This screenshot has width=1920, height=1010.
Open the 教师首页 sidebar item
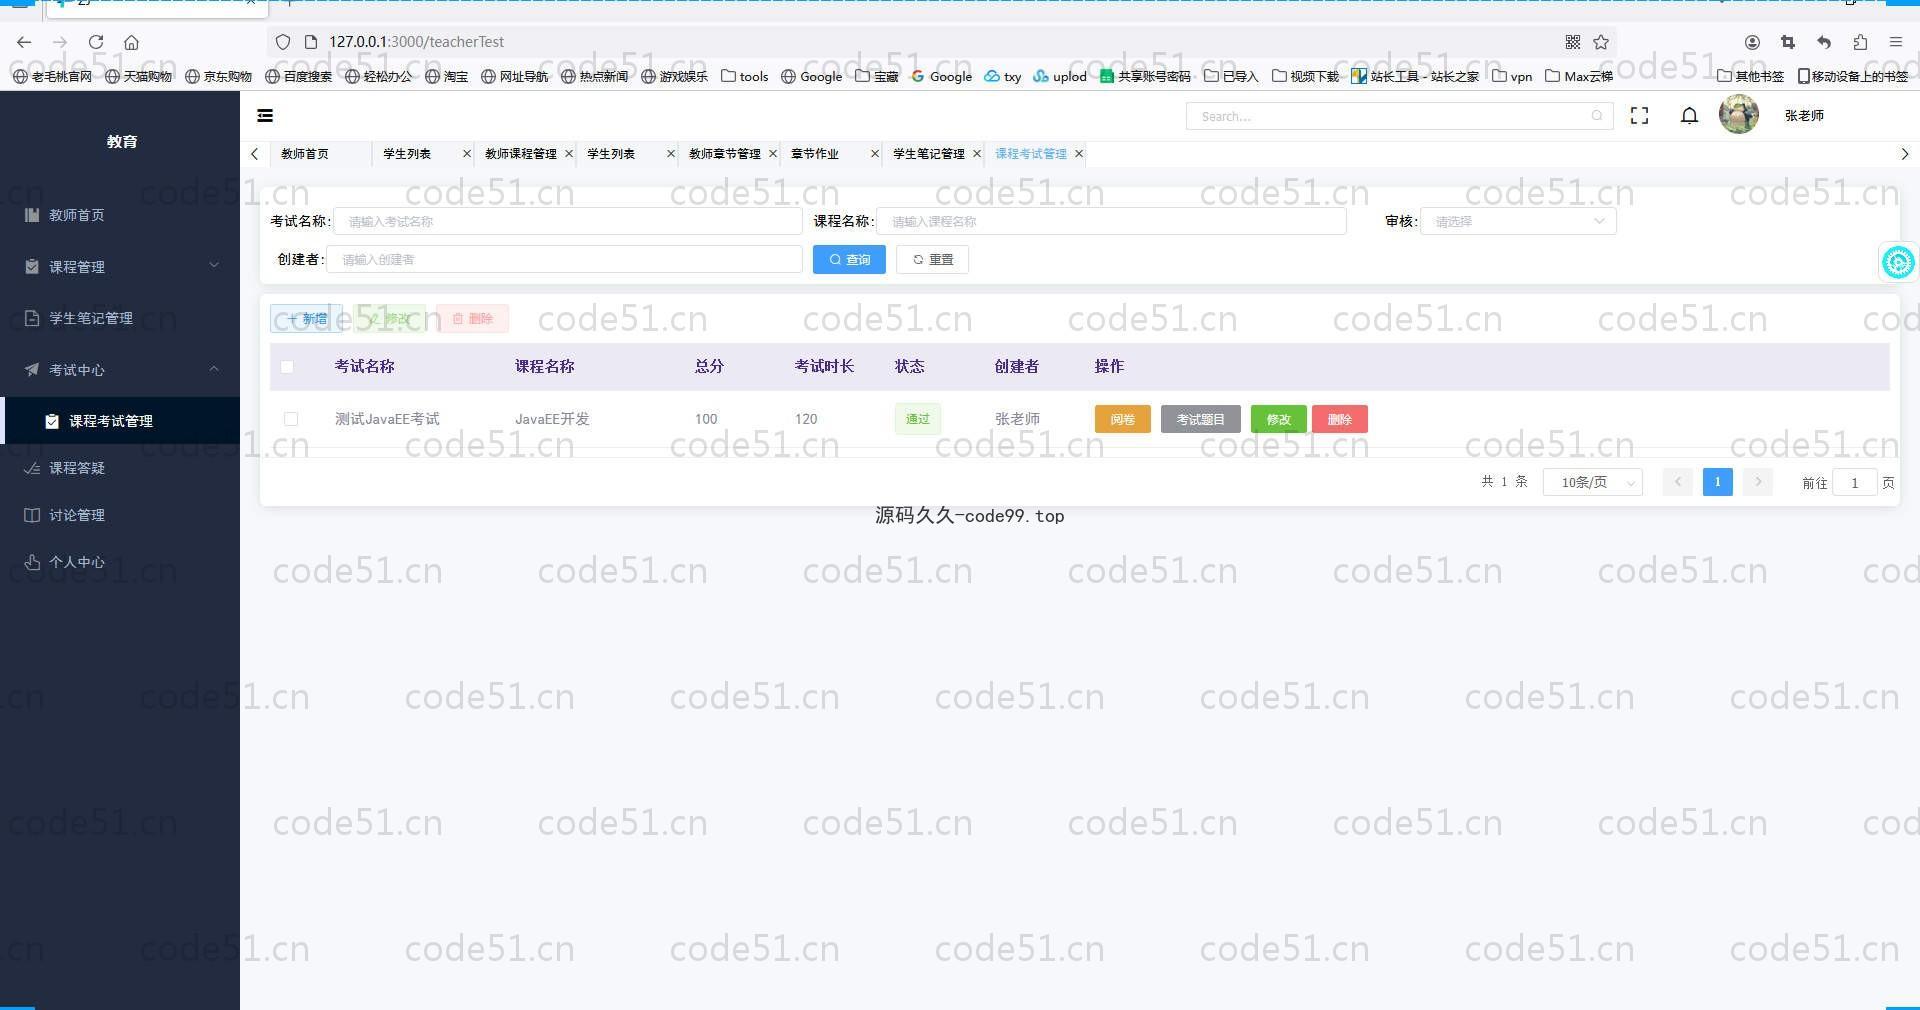(x=120, y=215)
